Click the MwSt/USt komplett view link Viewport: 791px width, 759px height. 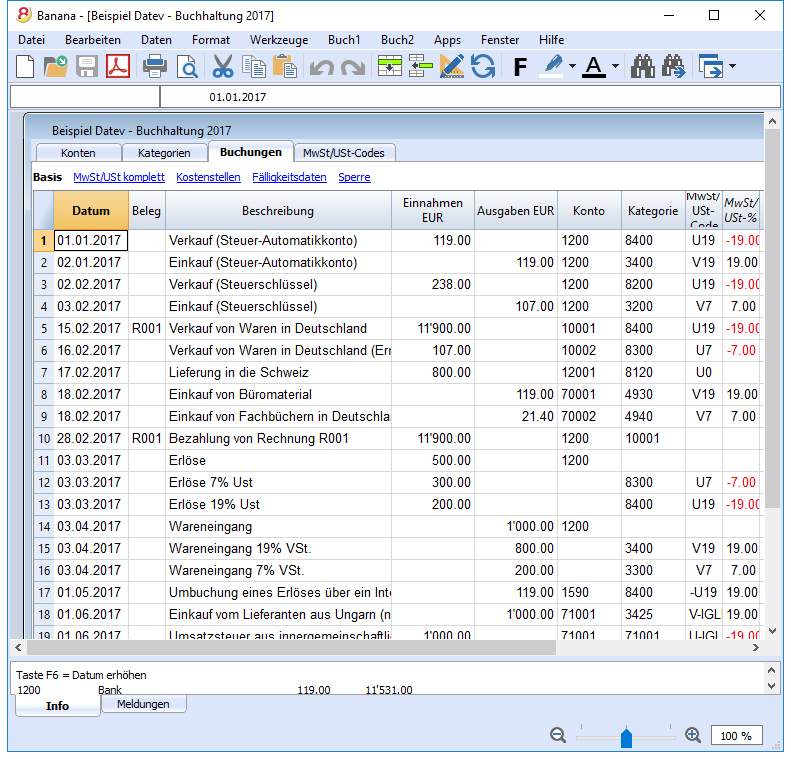pyautogui.click(x=119, y=177)
